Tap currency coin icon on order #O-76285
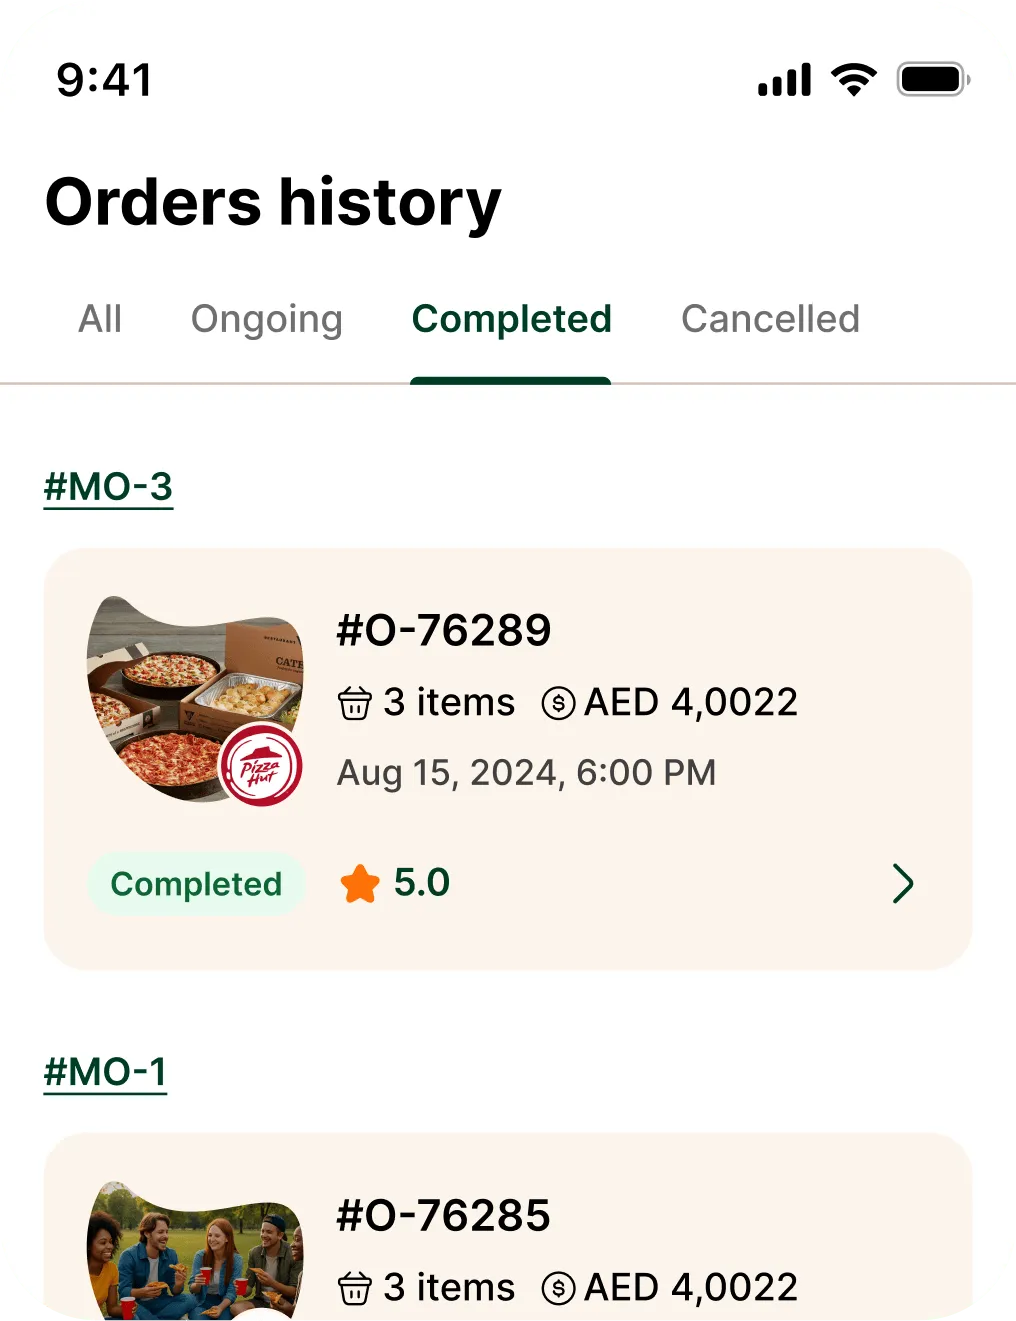The width and height of the screenshot is (1016, 1321). coord(558,1289)
